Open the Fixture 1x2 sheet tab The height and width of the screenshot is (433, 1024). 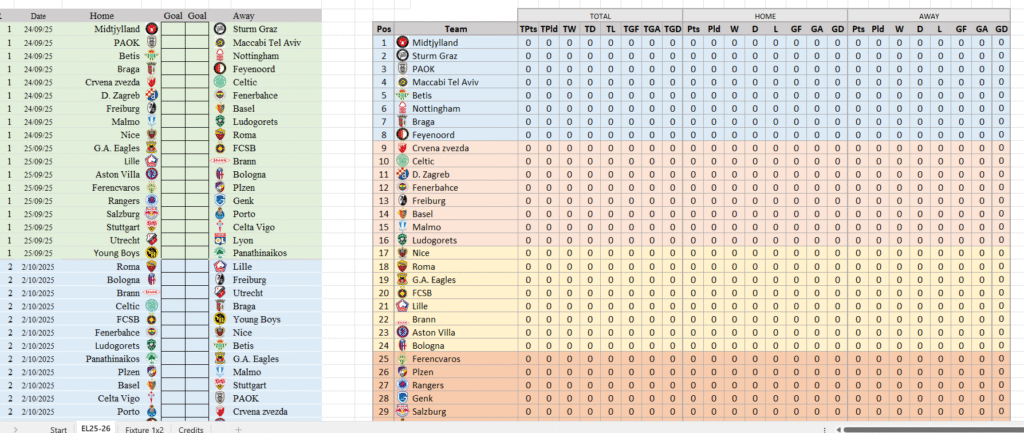[144, 428]
